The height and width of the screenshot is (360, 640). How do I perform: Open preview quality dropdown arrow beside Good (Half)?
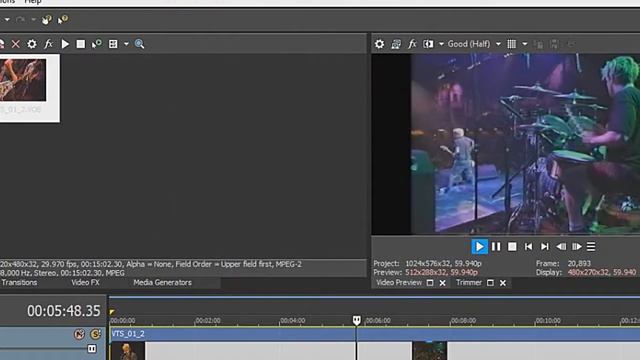pyautogui.click(x=498, y=44)
